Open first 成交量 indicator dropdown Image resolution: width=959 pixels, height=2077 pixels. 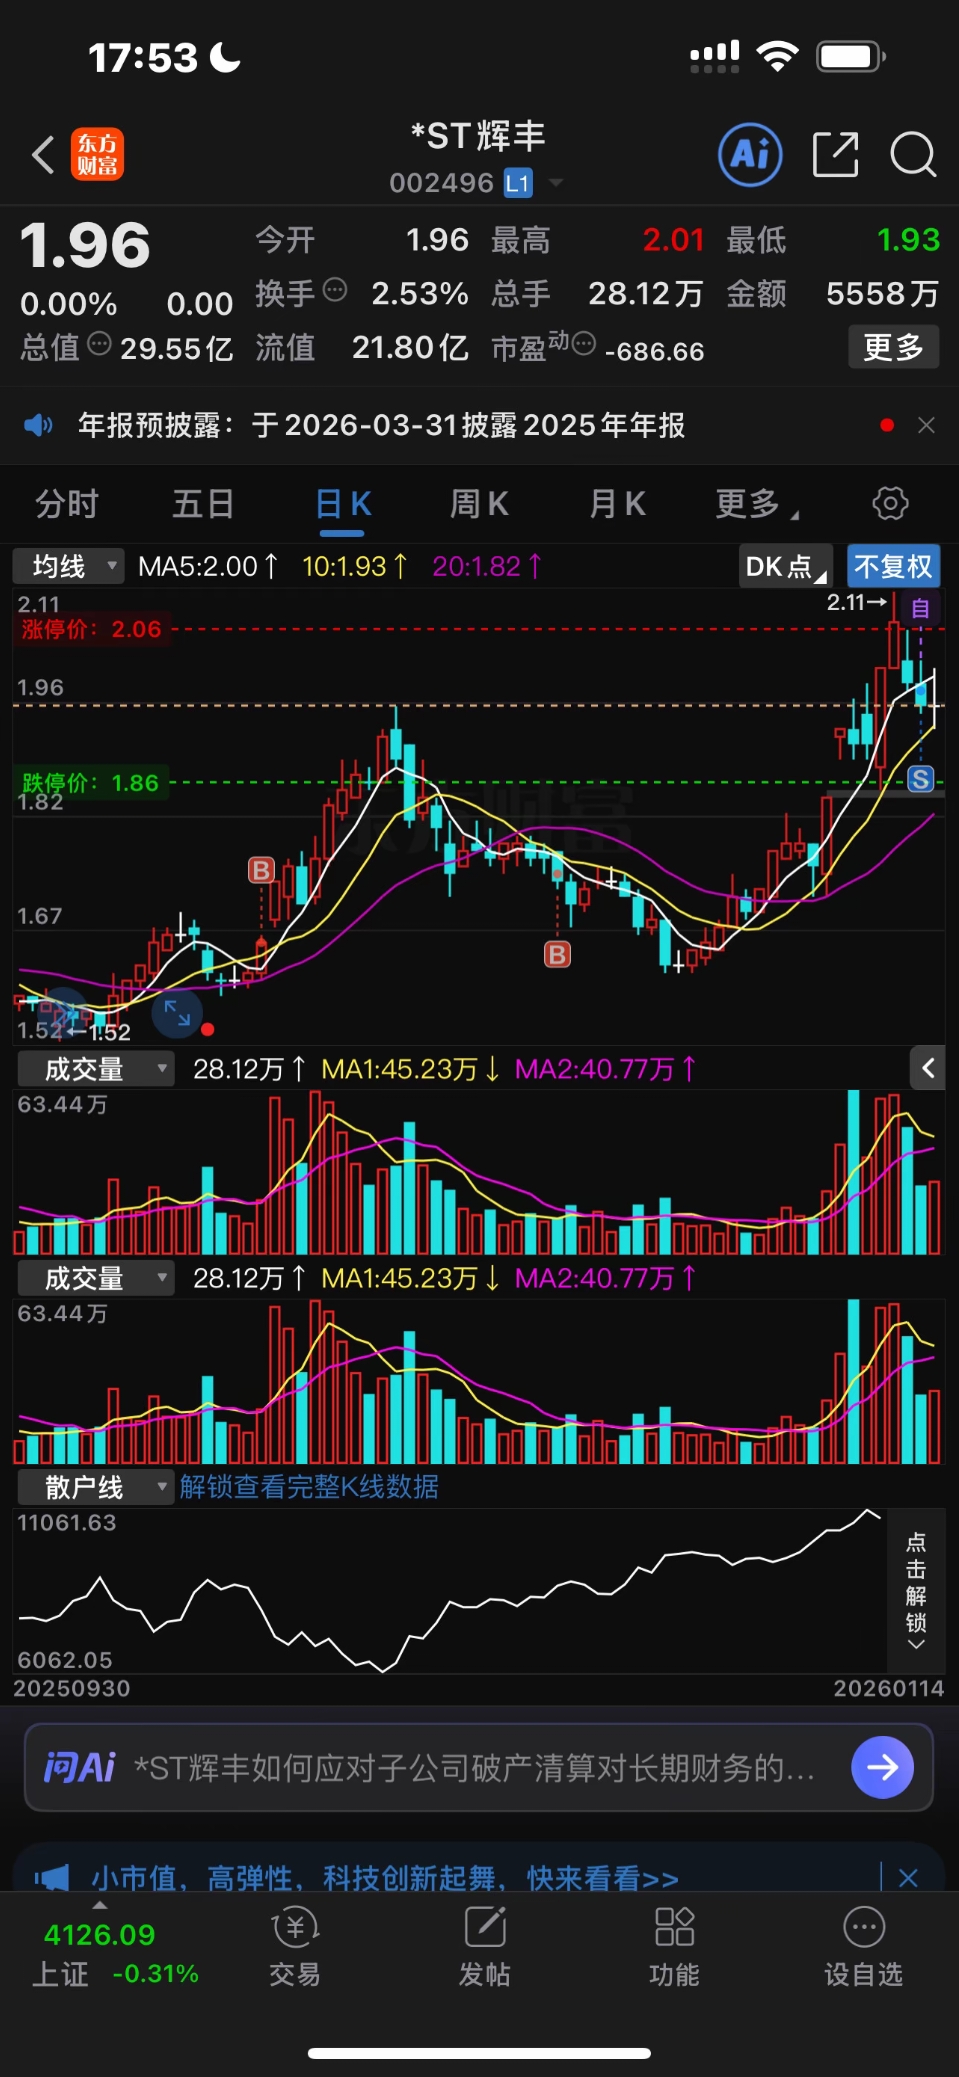(95, 1069)
